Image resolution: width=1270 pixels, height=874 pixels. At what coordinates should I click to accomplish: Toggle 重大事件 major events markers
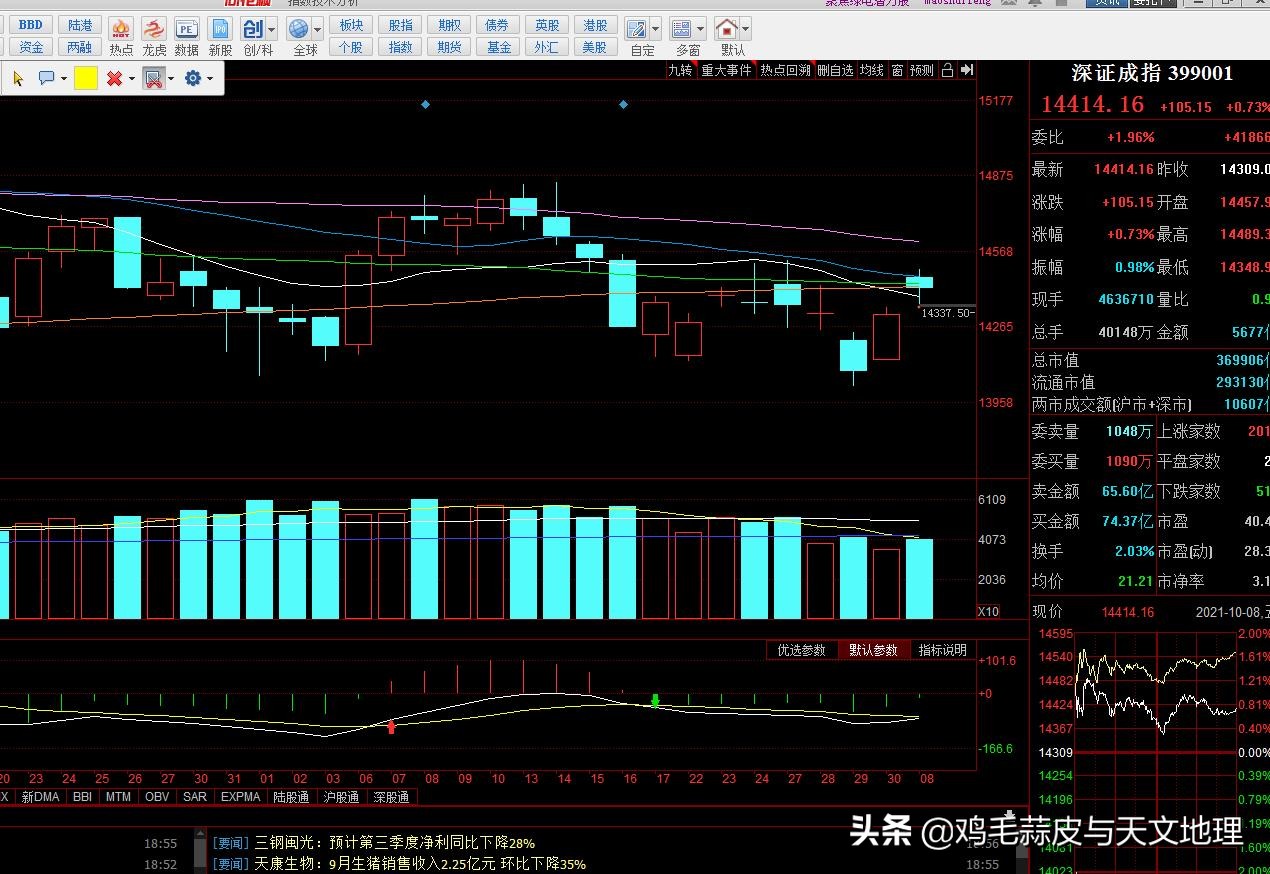click(x=726, y=70)
